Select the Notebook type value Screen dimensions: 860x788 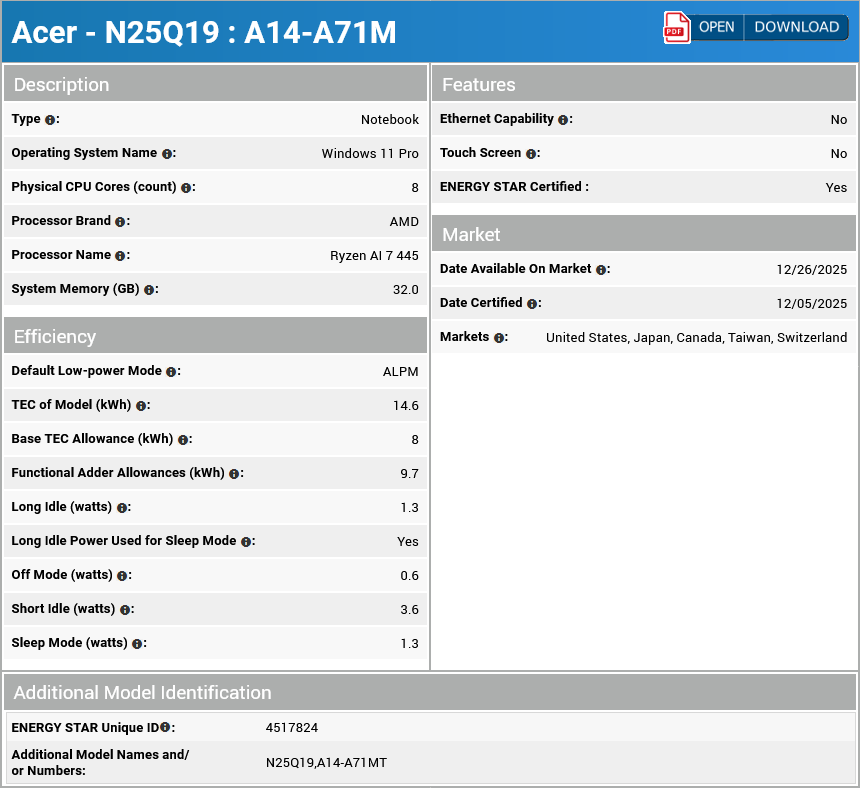point(389,120)
